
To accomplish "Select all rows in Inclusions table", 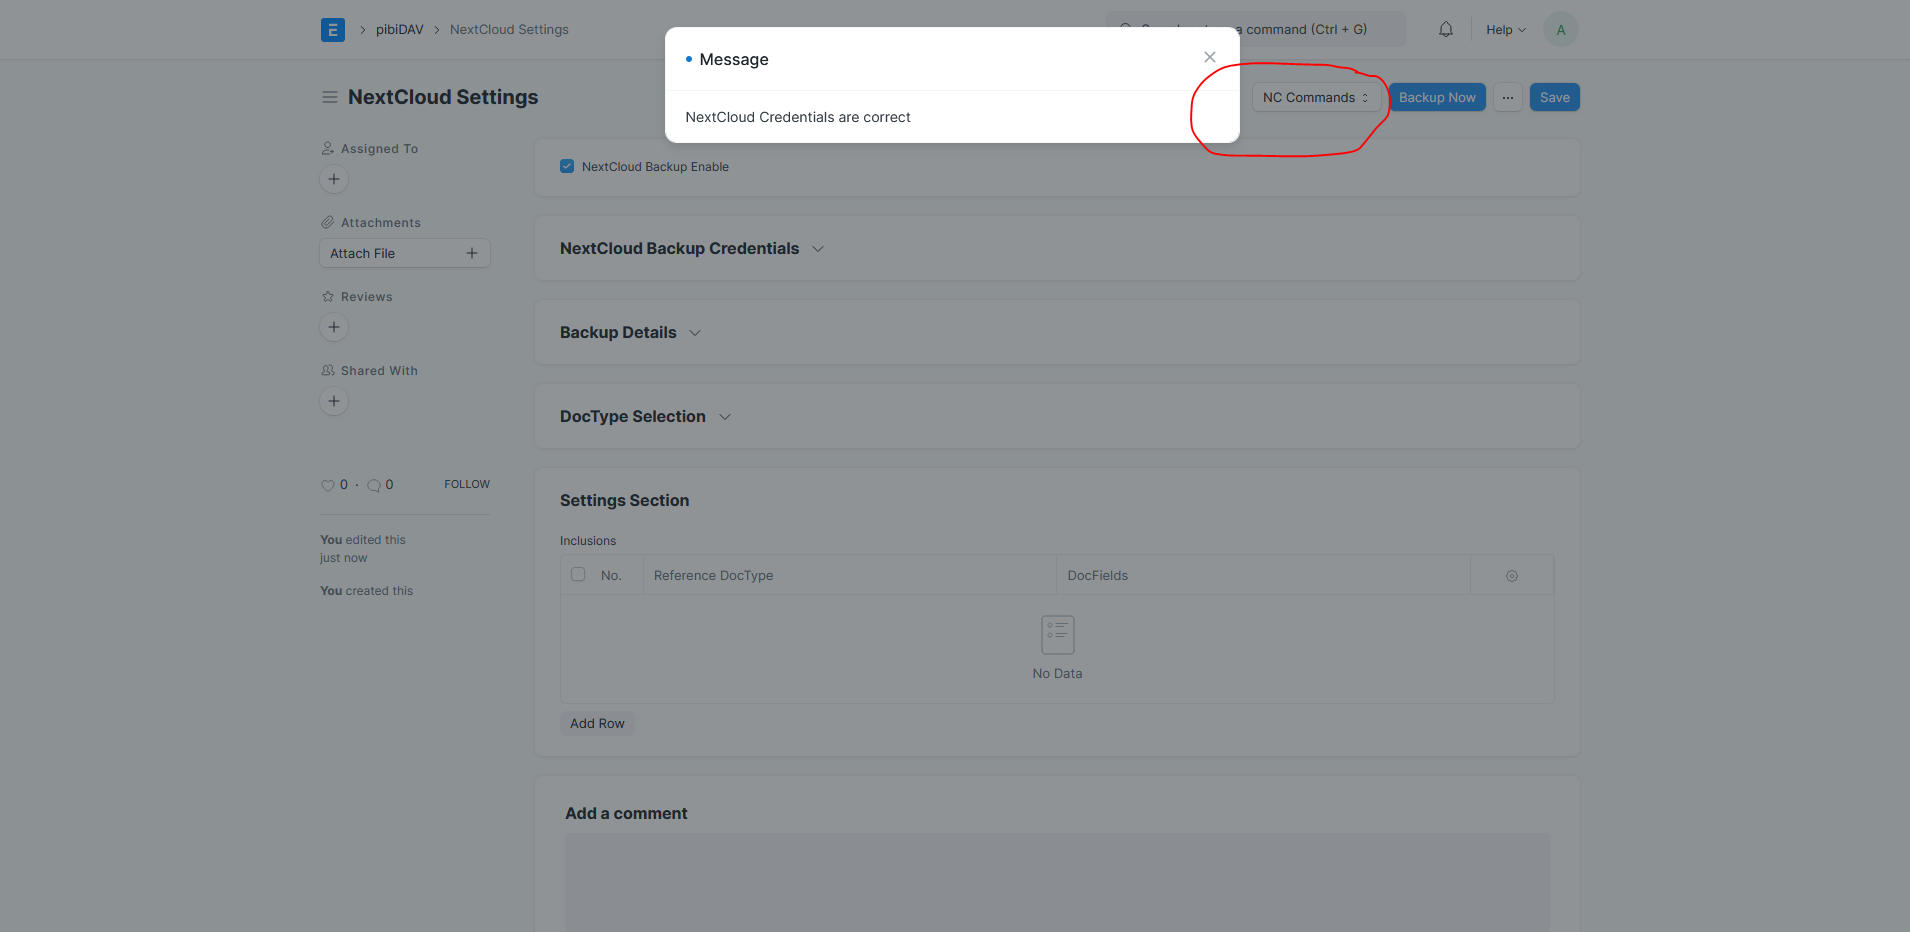I will (578, 574).
